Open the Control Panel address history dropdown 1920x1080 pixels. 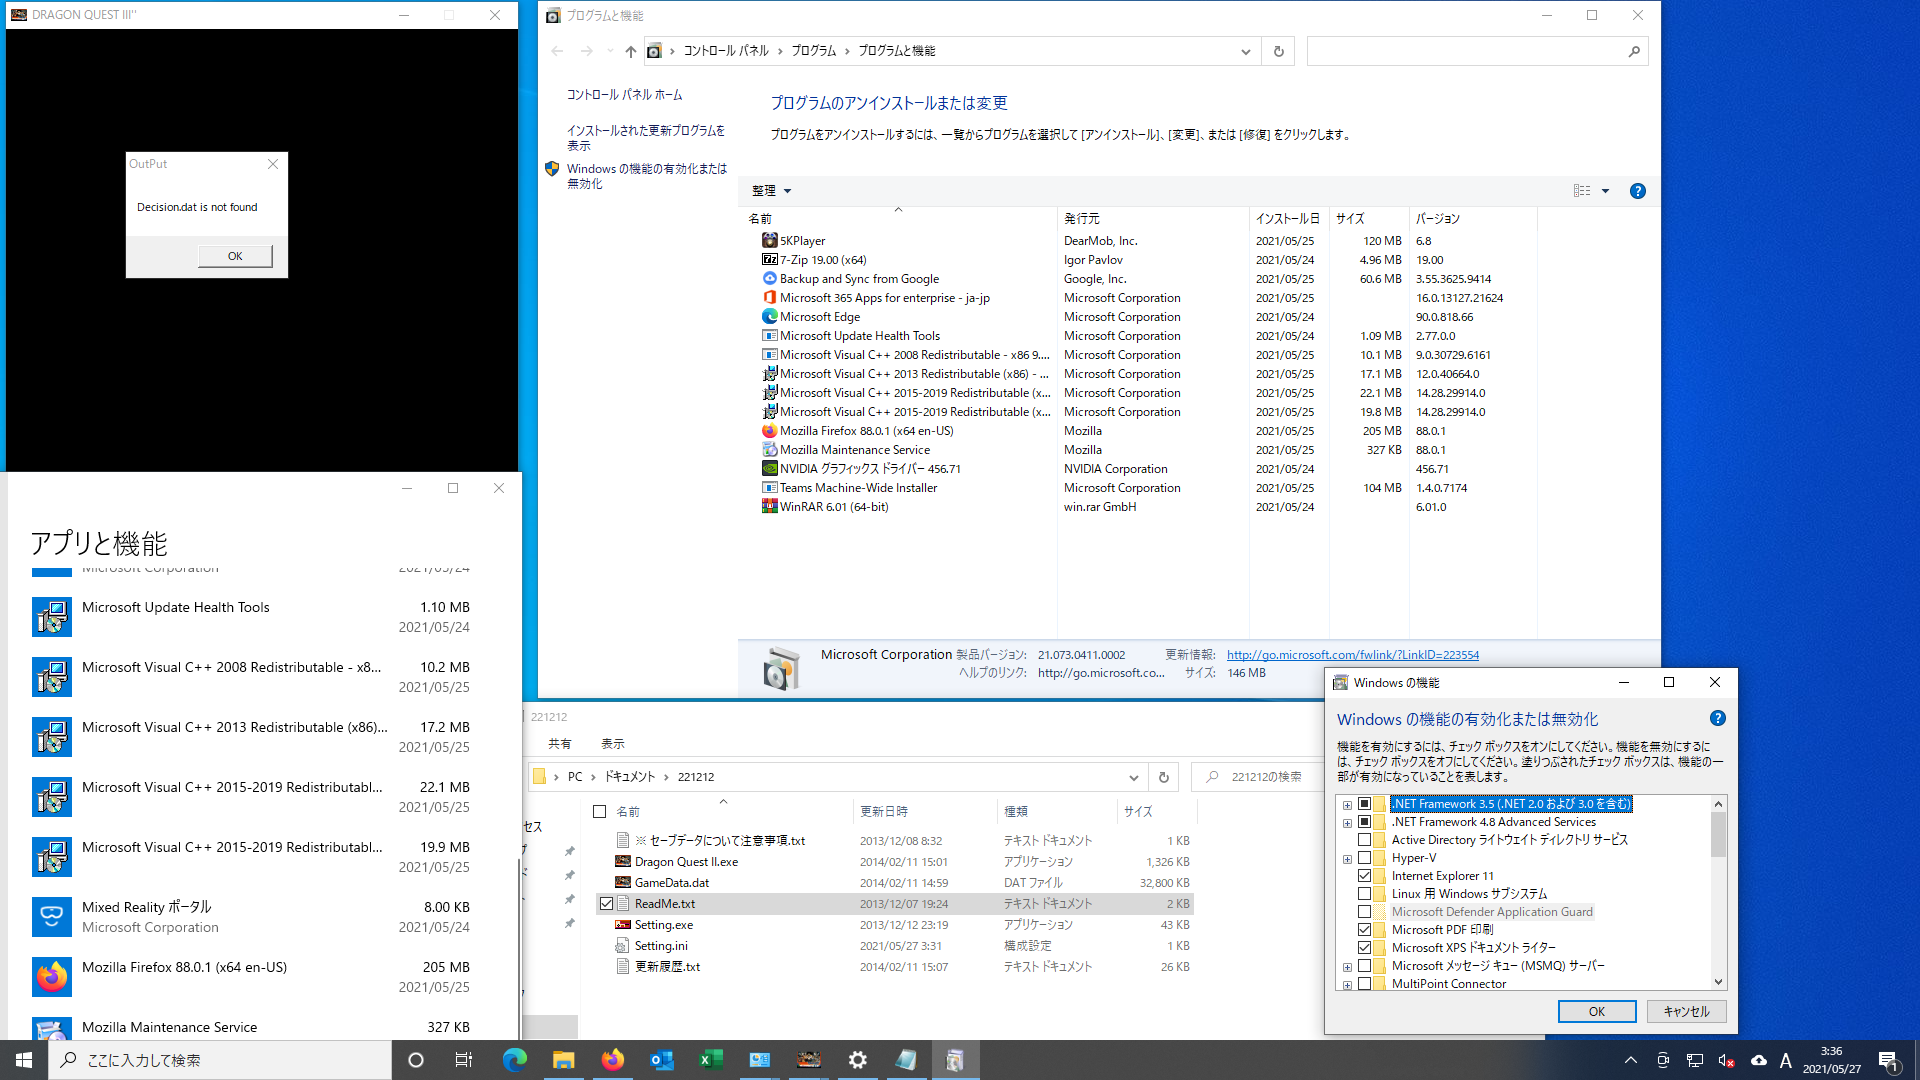coord(1246,51)
